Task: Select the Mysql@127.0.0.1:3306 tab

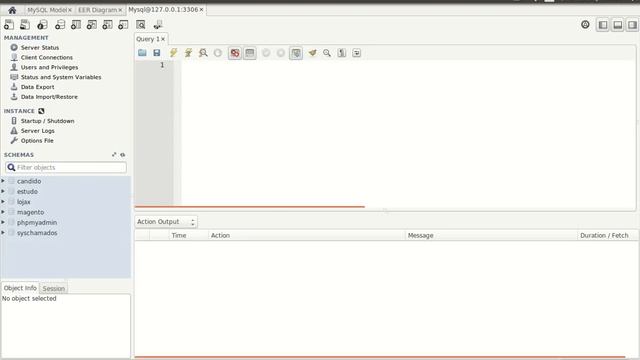Action: pos(163,9)
